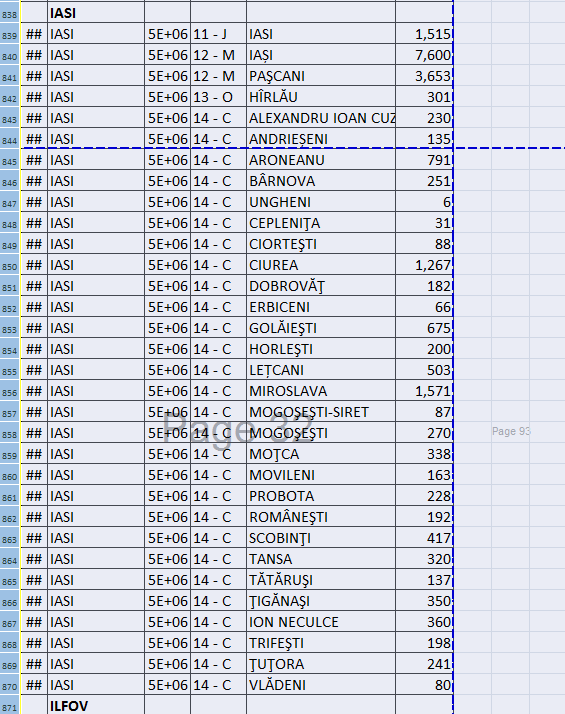Select the 11 - J code cell
Viewport: 565px width, 714px height.
point(219,34)
